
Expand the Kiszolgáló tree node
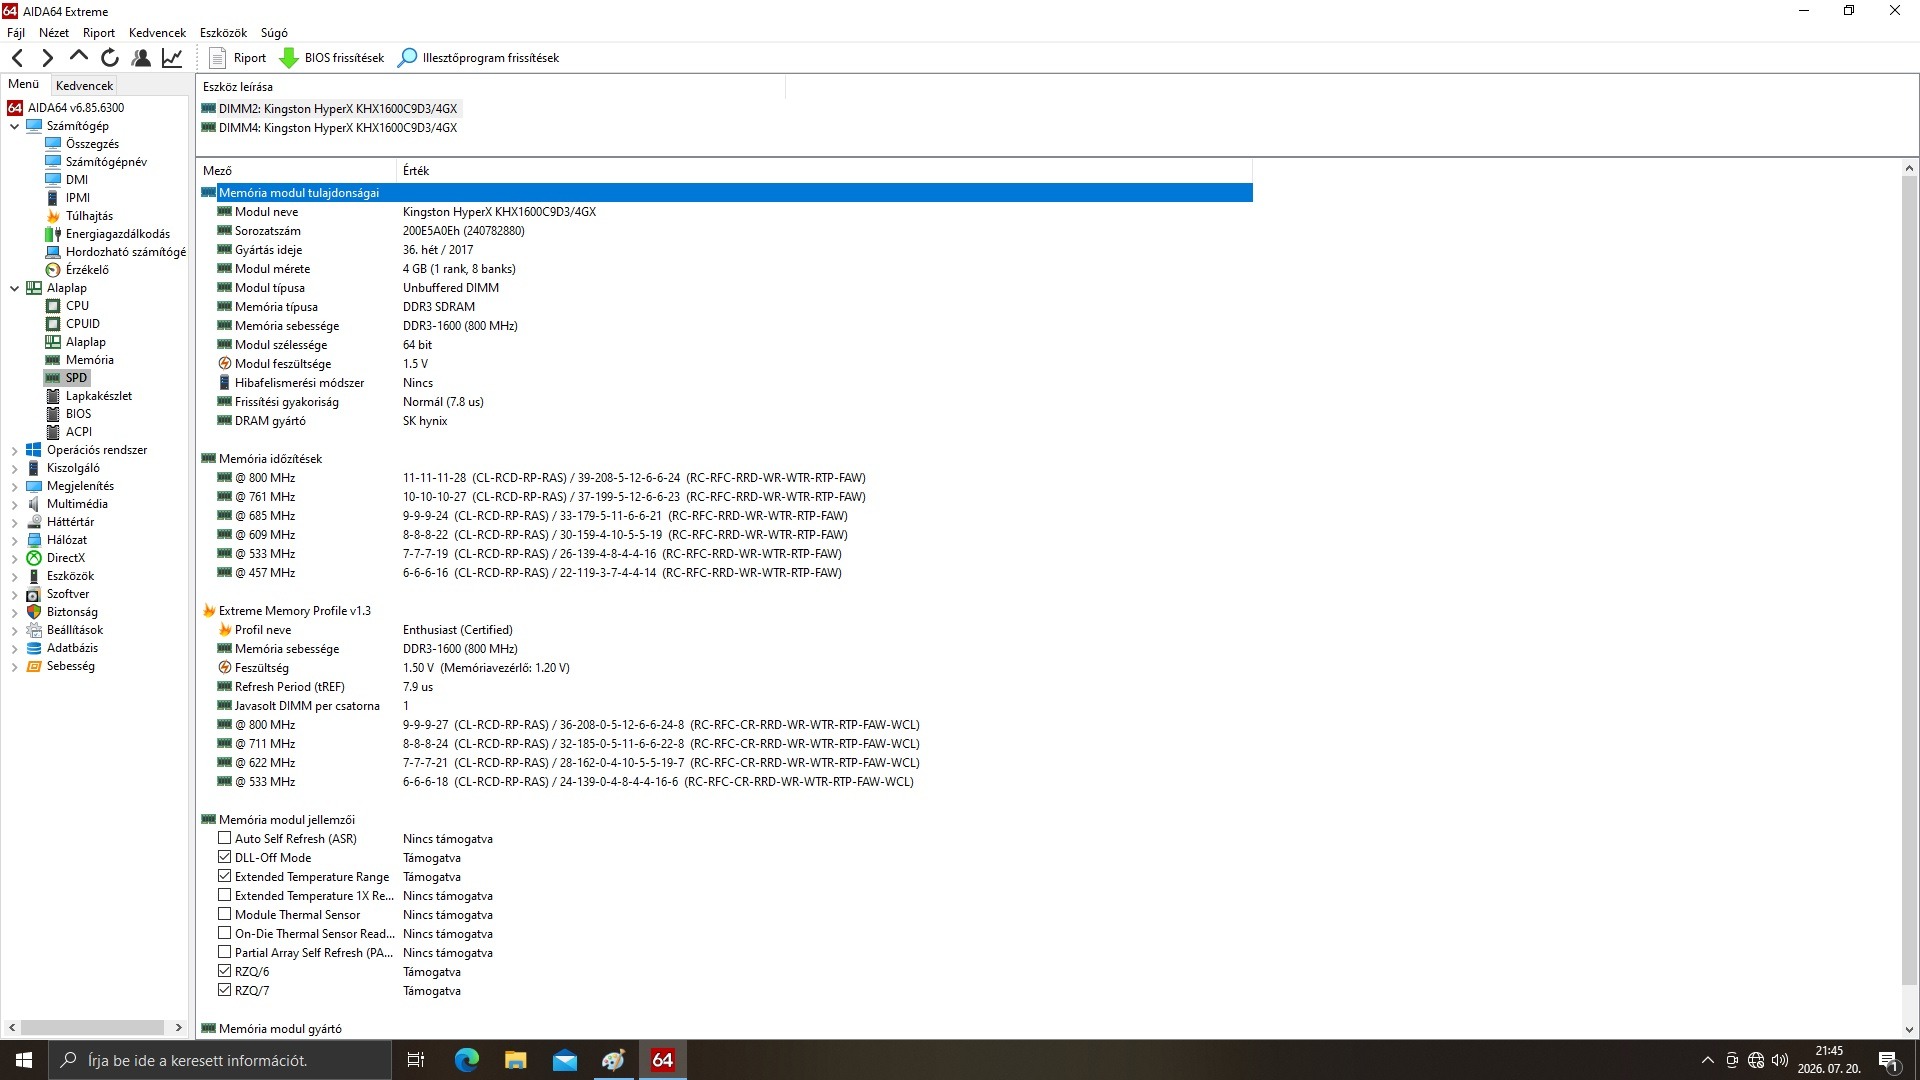coord(14,468)
